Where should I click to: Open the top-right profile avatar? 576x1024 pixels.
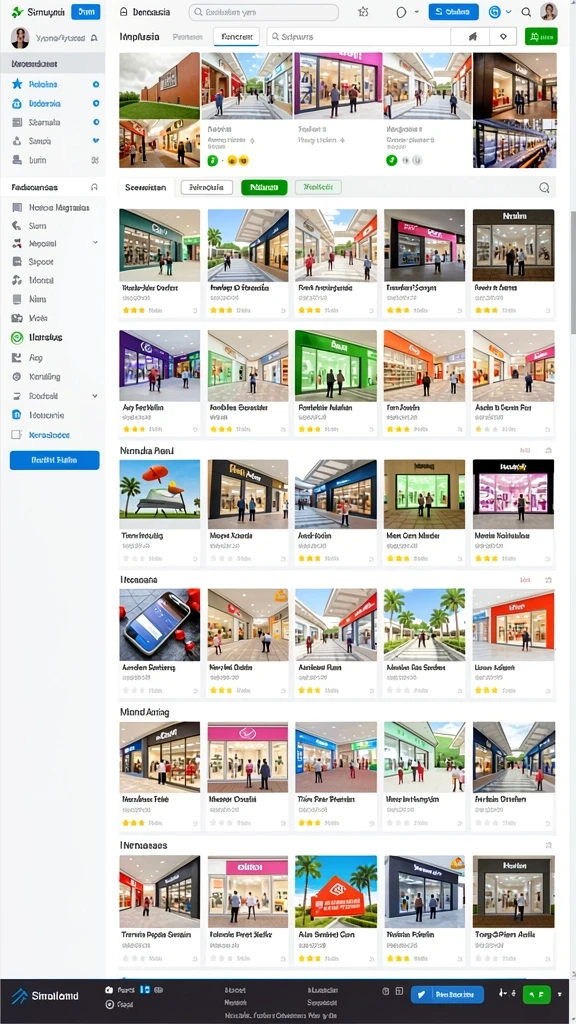point(549,12)
